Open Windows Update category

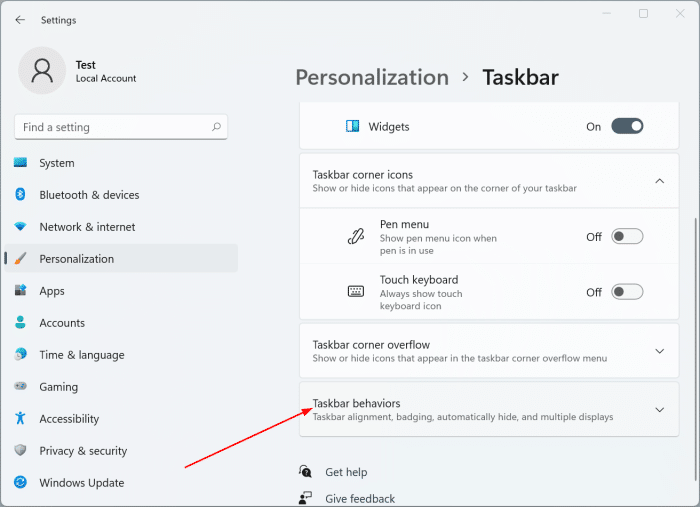coord(121,482)
